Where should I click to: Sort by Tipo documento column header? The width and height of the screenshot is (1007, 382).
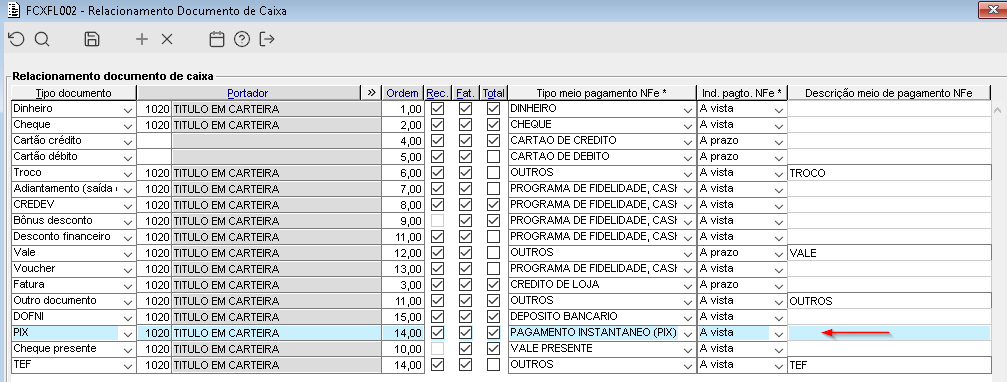pyautogui.click(x=74, y=93)
